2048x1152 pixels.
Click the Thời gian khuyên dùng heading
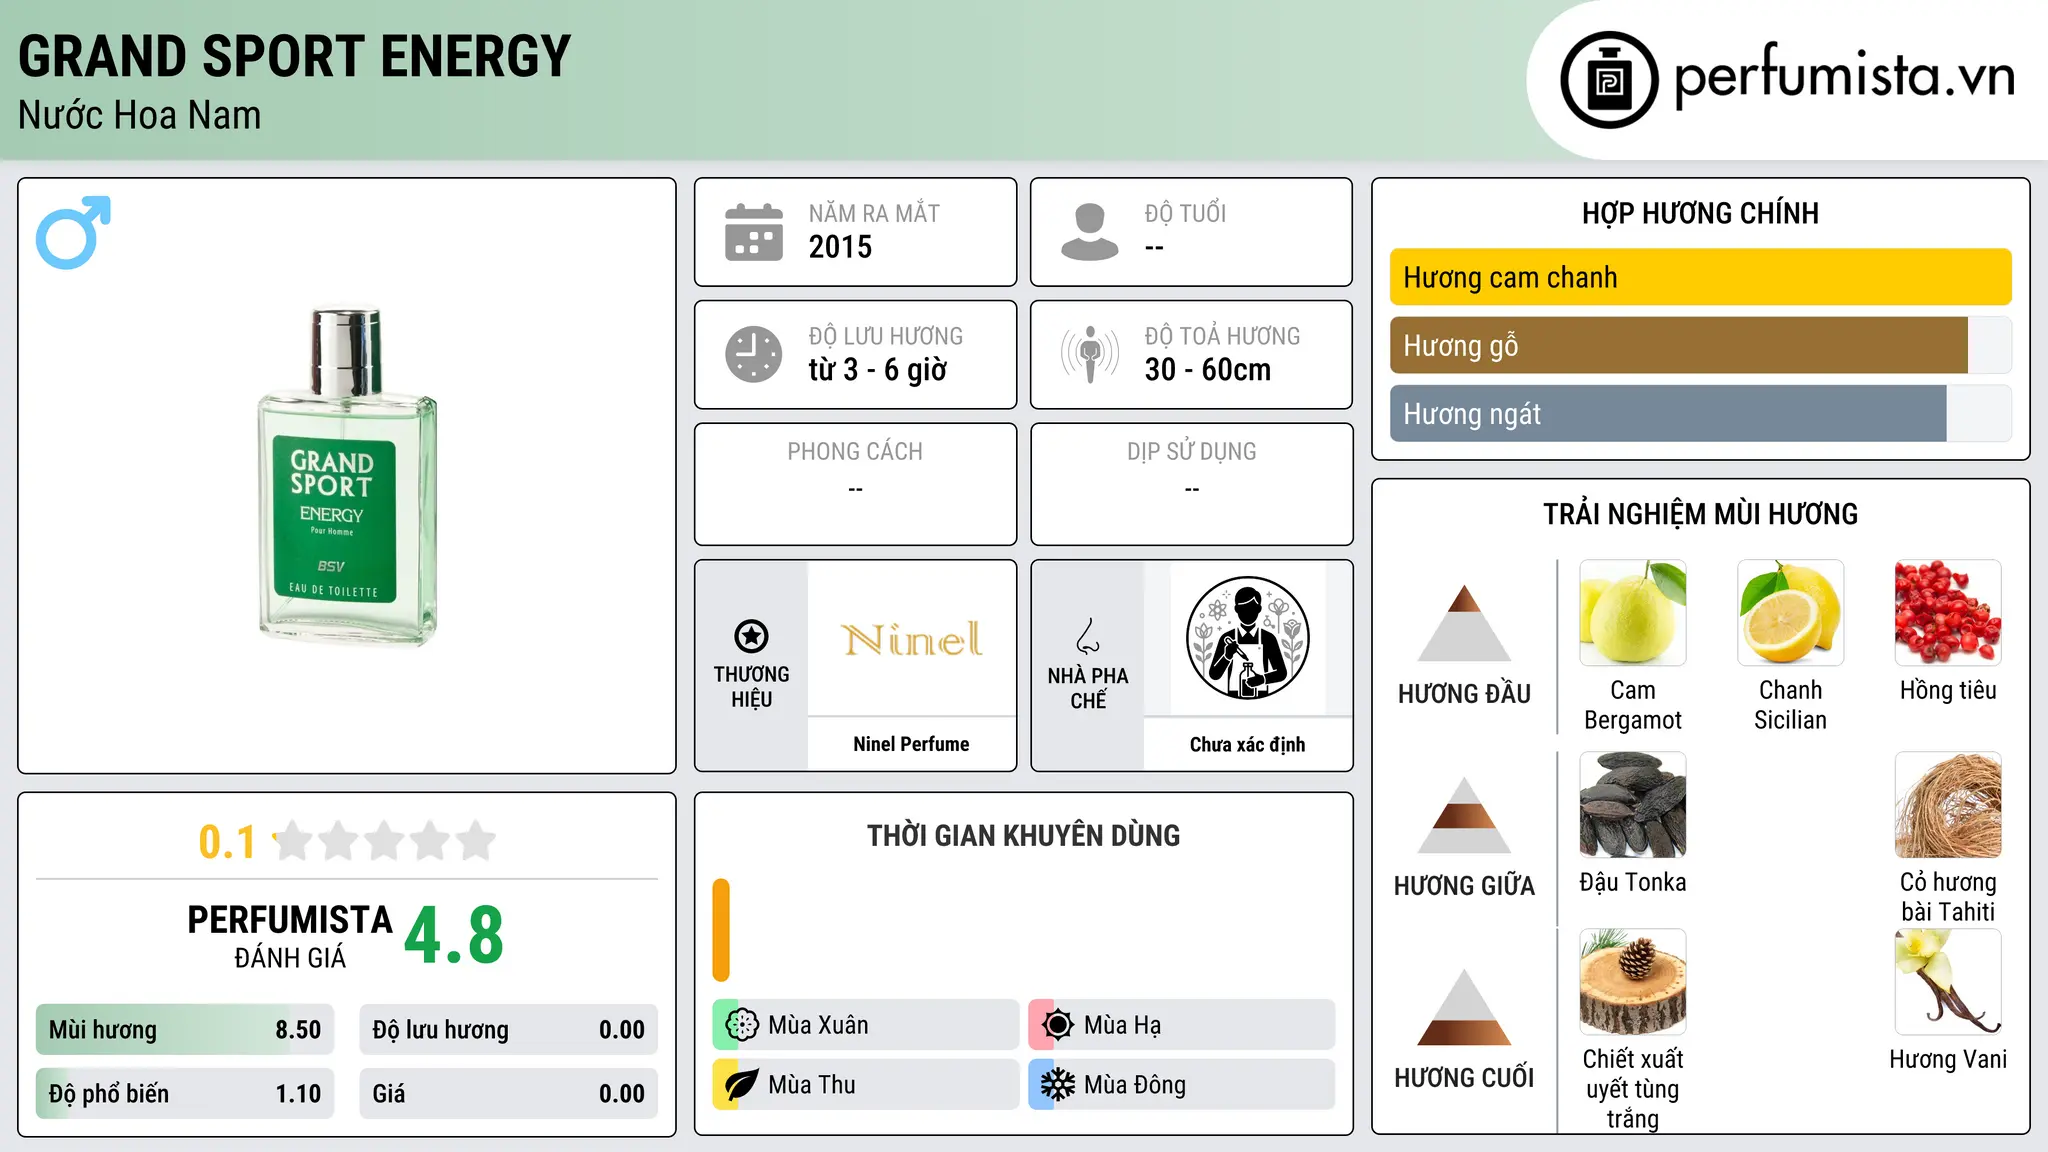click(x=1023, y=835)
